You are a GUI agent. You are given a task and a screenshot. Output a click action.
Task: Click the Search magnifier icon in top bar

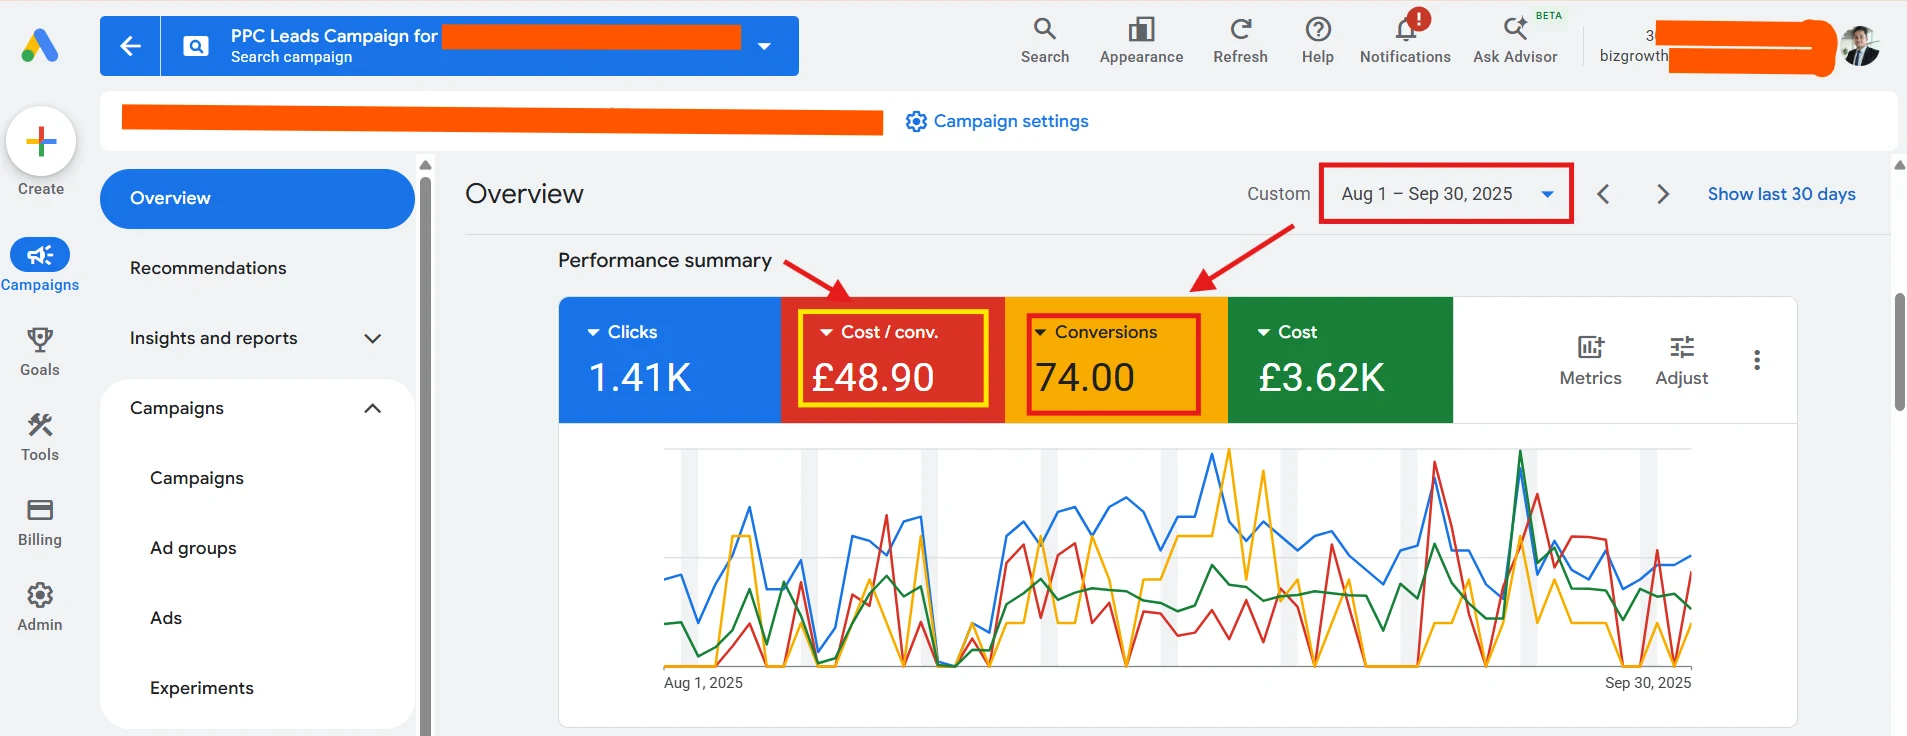click(1044, 29)
